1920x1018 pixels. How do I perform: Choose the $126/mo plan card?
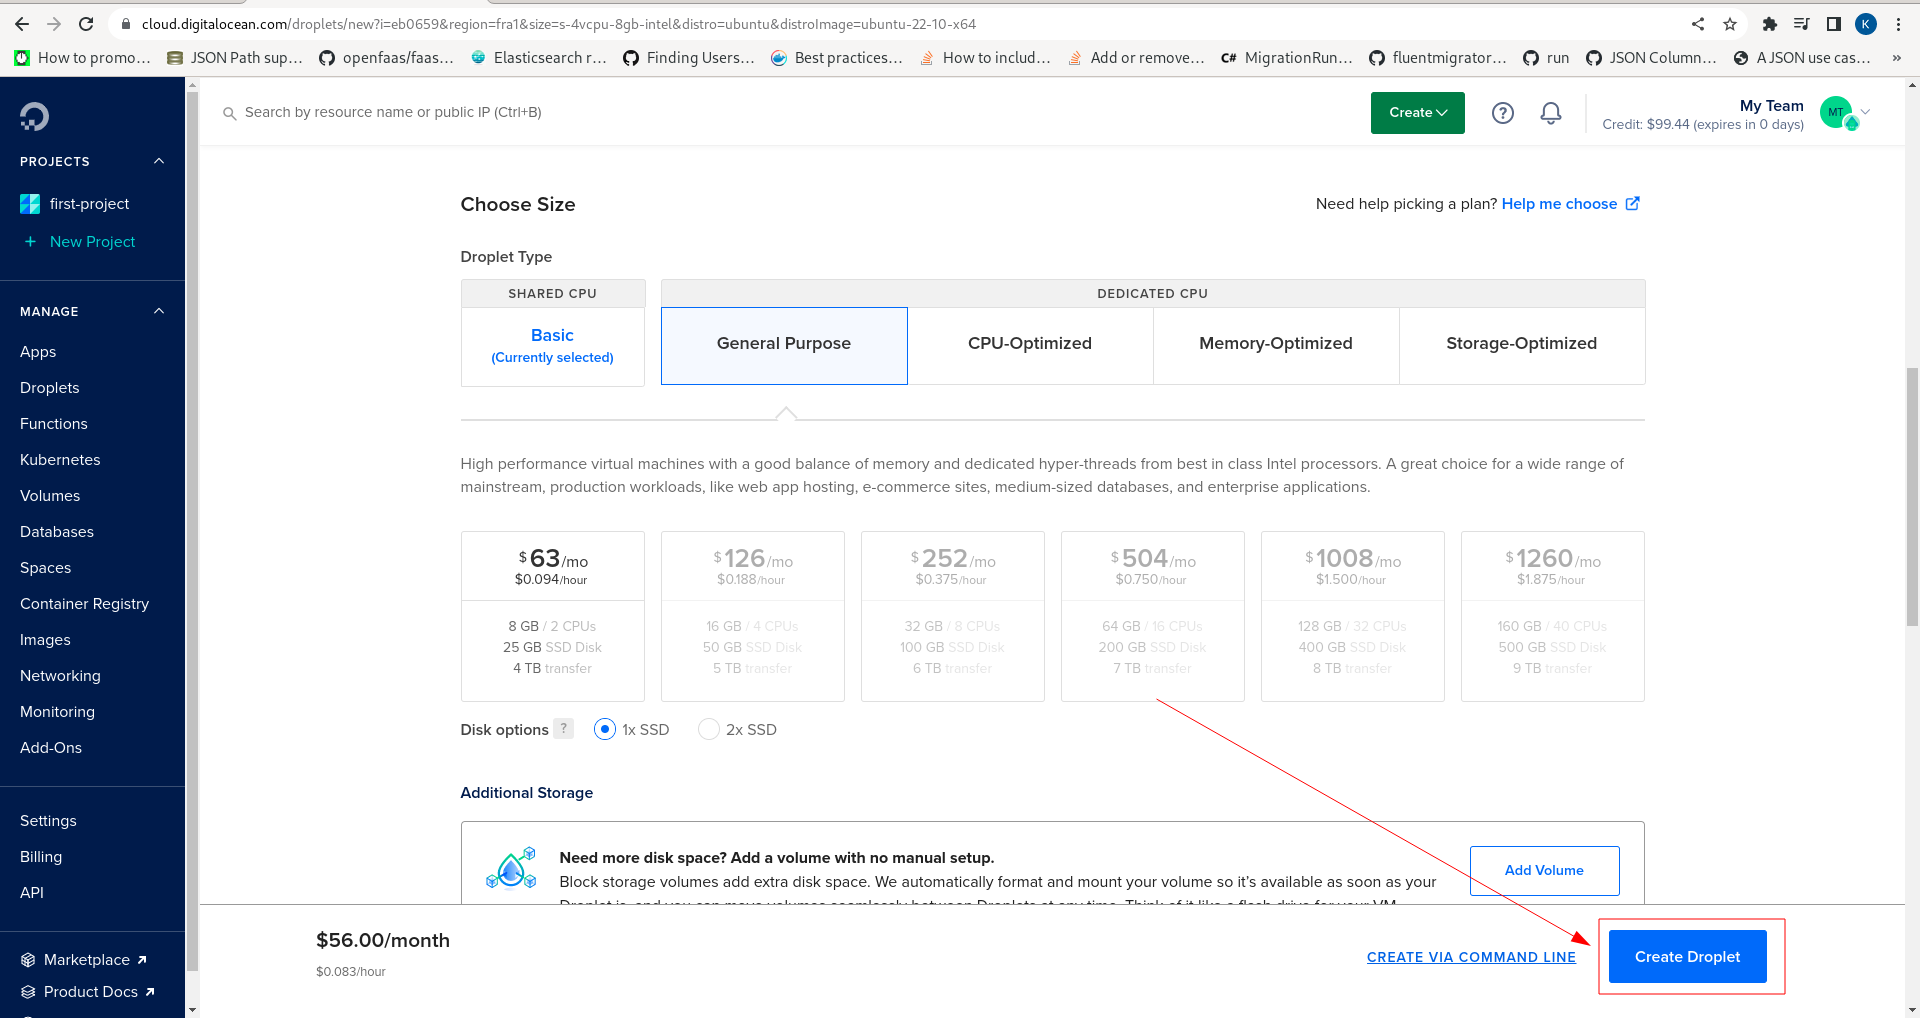[753, 616]
